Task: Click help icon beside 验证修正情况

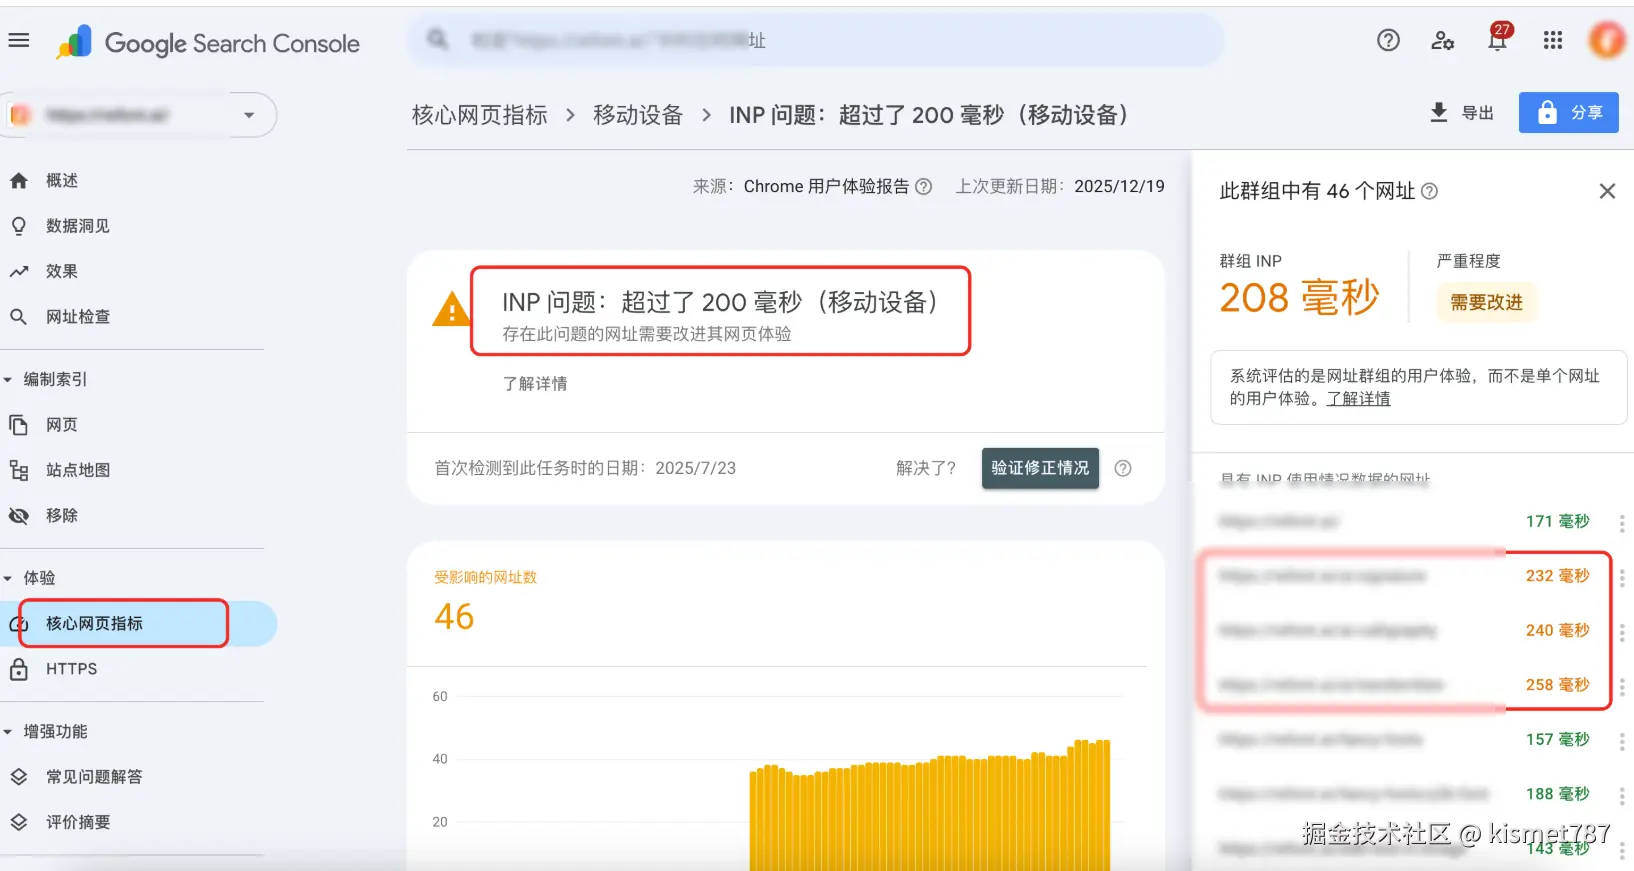Action: 1123,468
